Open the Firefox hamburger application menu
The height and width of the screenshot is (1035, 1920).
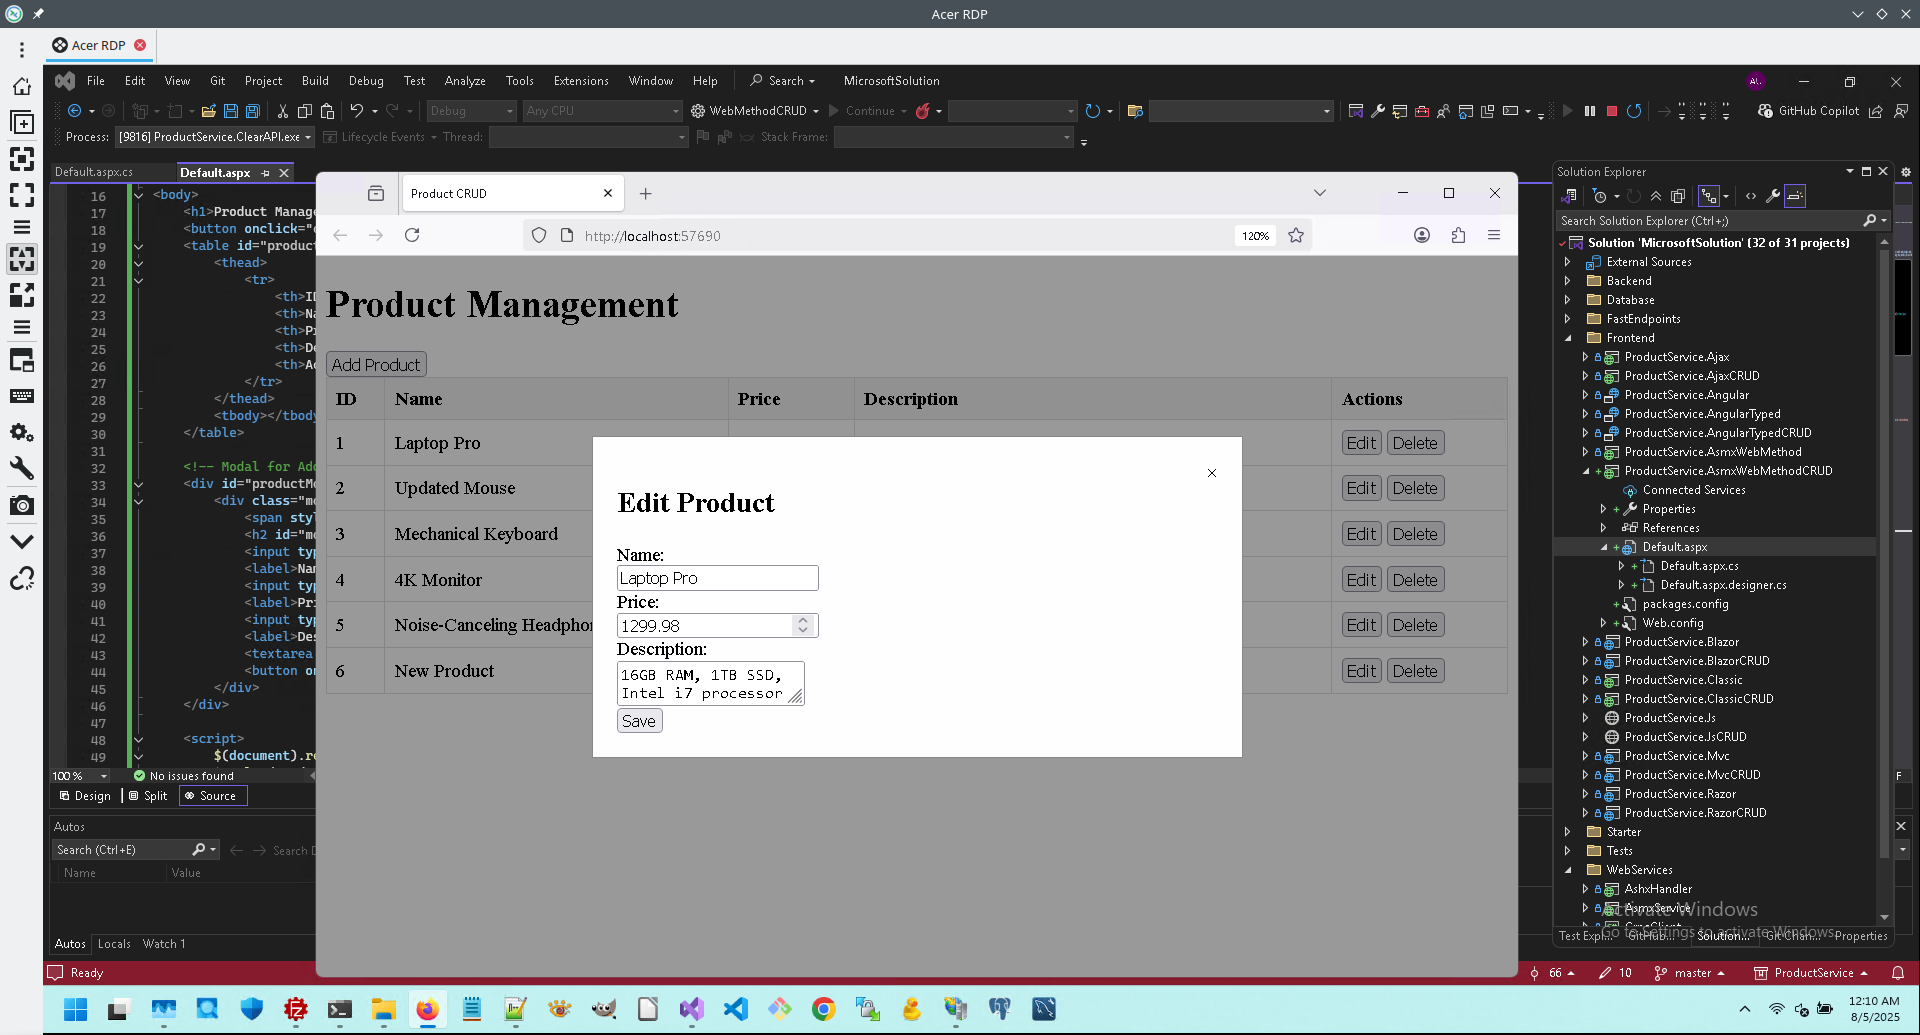point(1494,235)
